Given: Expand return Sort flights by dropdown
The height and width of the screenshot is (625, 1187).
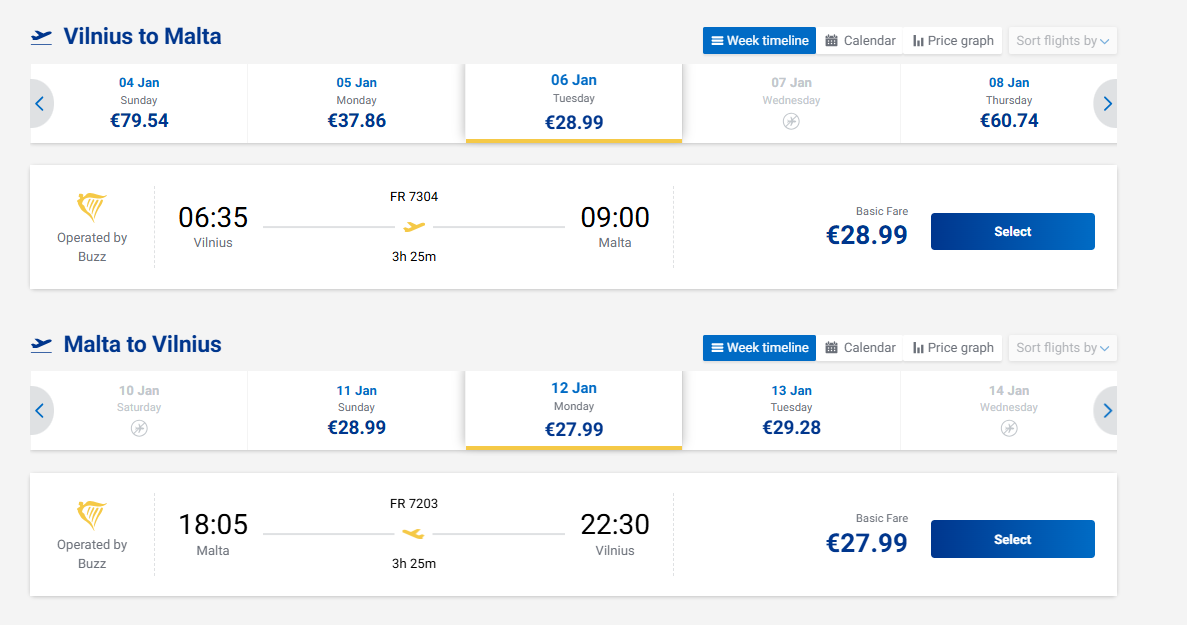Looking at the screenshot, I should (1063, 348).
